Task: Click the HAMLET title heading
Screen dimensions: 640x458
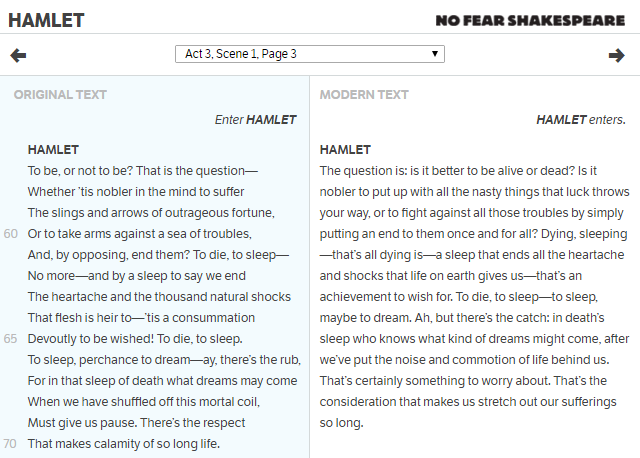Action: (46, 20)
